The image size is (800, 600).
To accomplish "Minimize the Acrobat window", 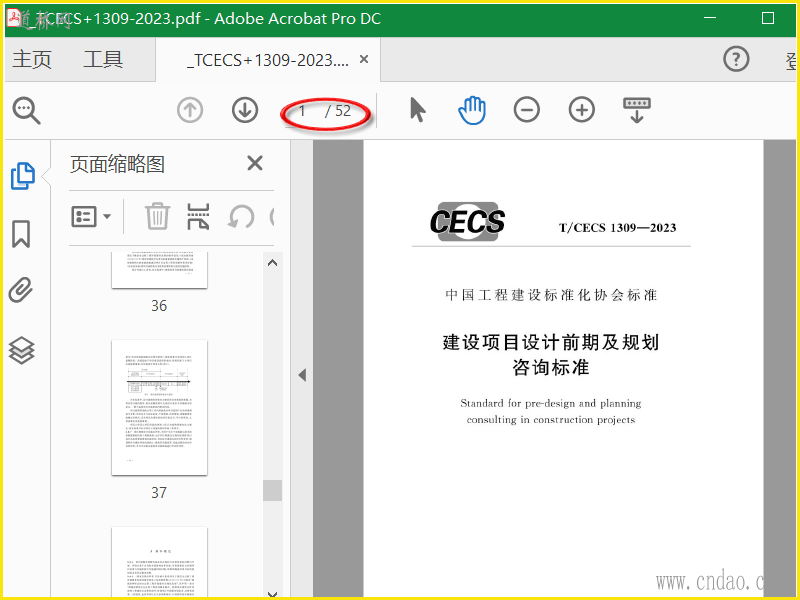I will [x=710, y=18].
